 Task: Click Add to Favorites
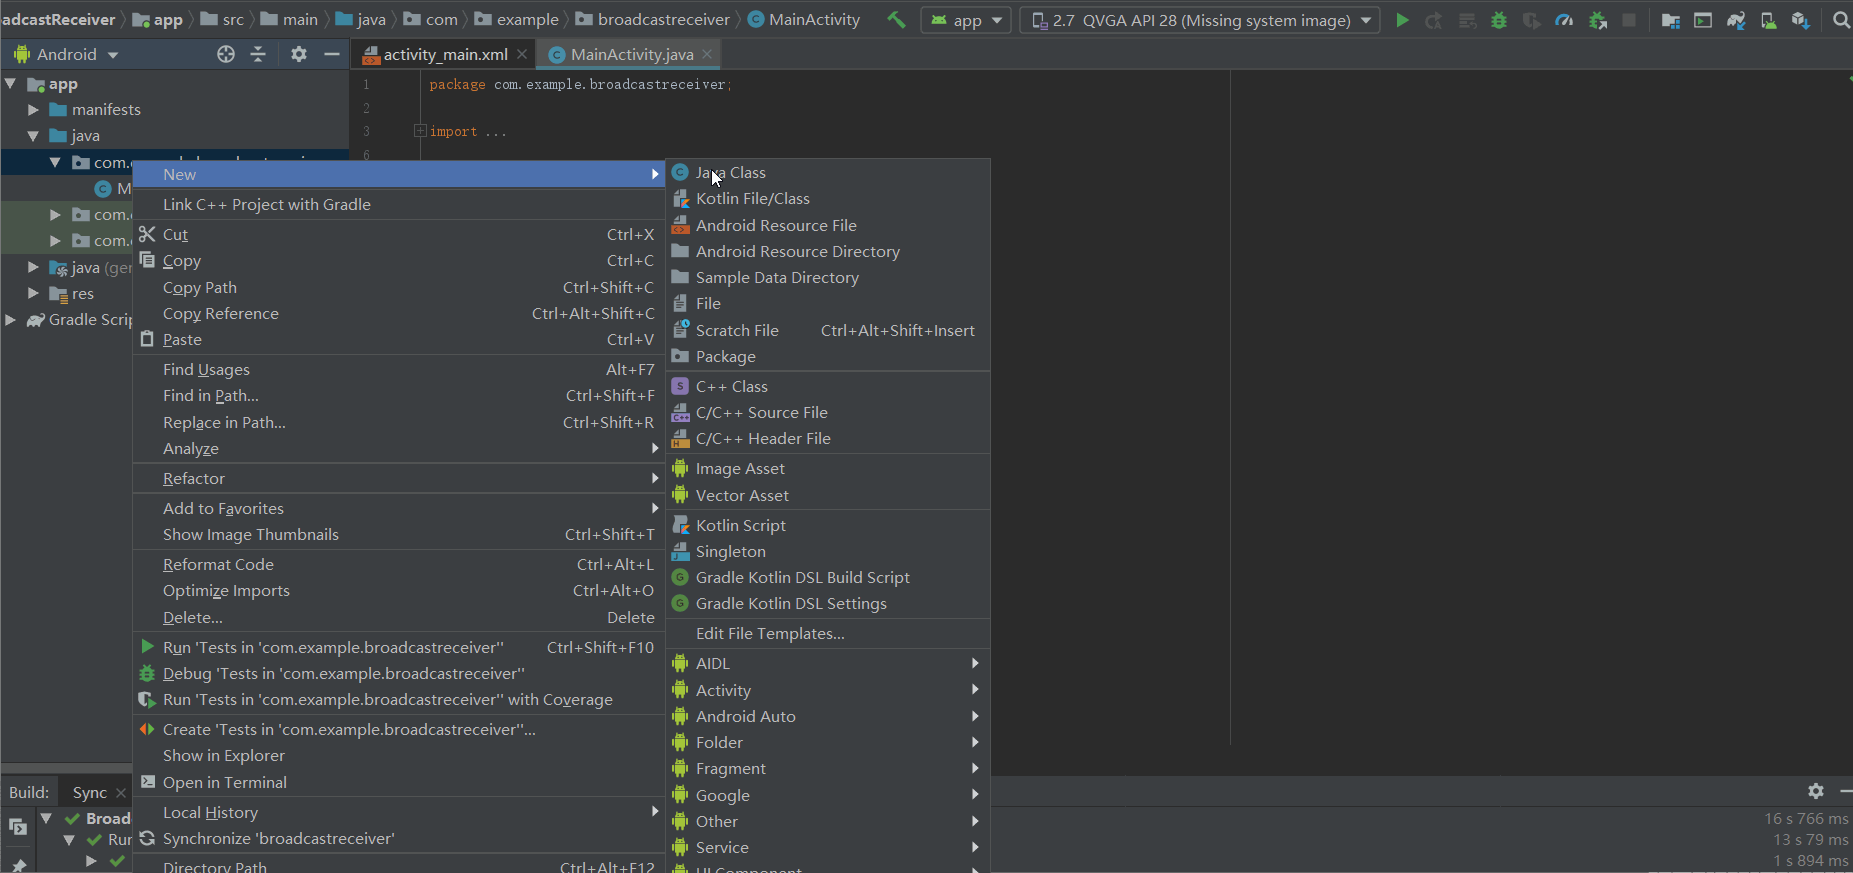coord(399,508)
